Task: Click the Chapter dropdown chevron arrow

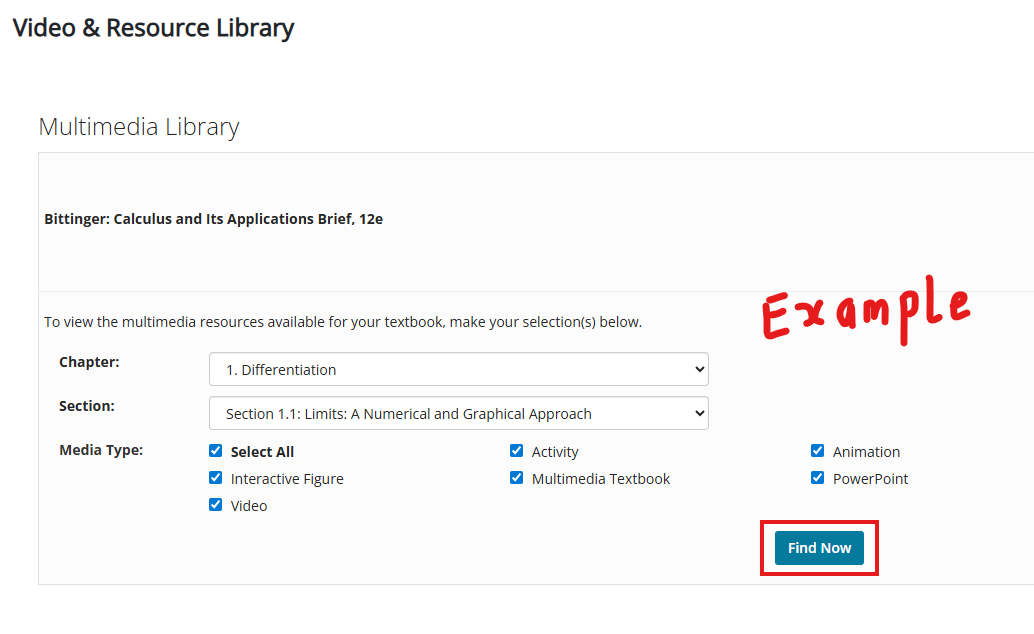Action: (700, 368)
